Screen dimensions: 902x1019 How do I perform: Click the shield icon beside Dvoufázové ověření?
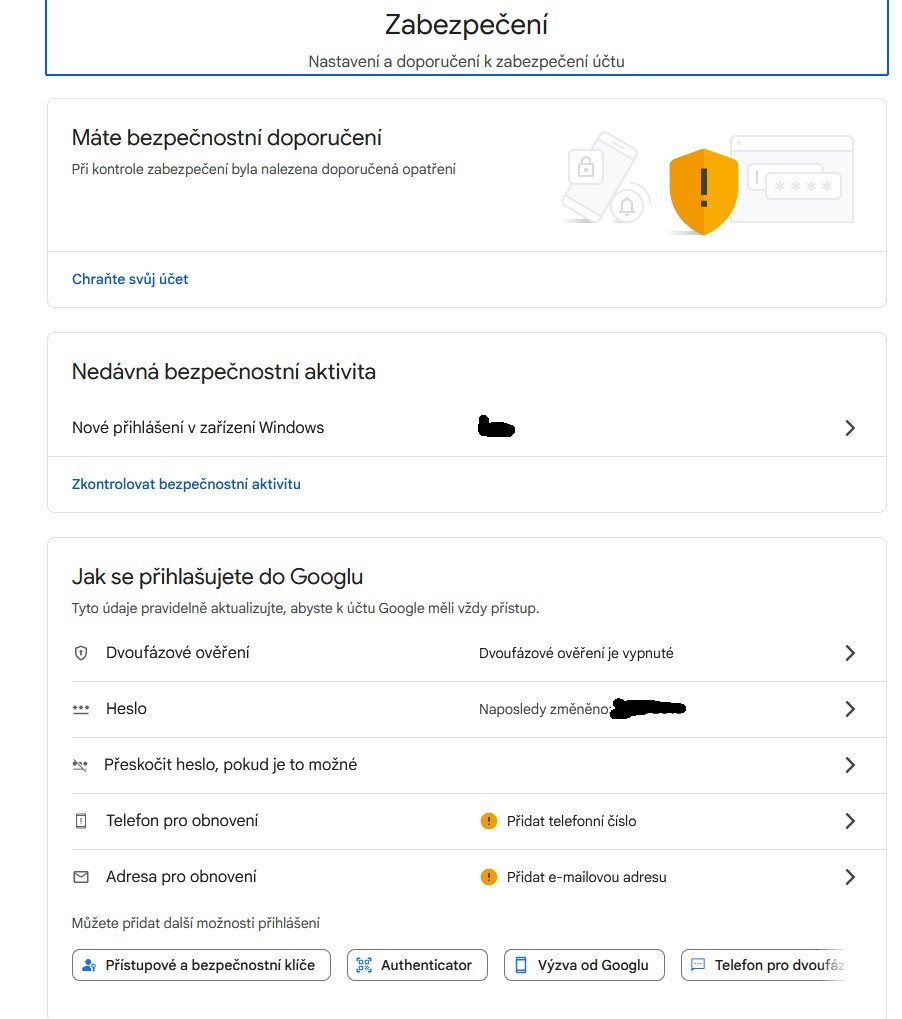click(x=81, y=653)
